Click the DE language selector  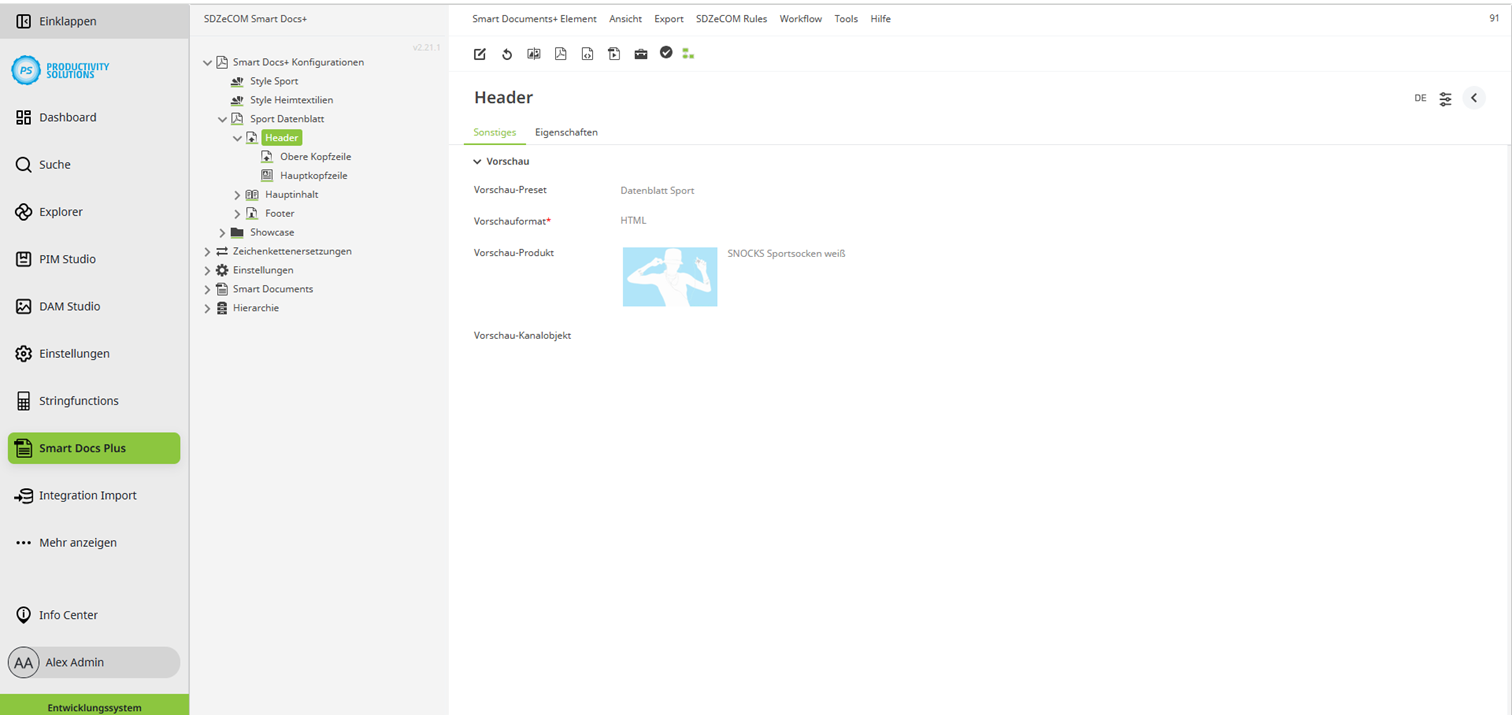click(1420, 98)
